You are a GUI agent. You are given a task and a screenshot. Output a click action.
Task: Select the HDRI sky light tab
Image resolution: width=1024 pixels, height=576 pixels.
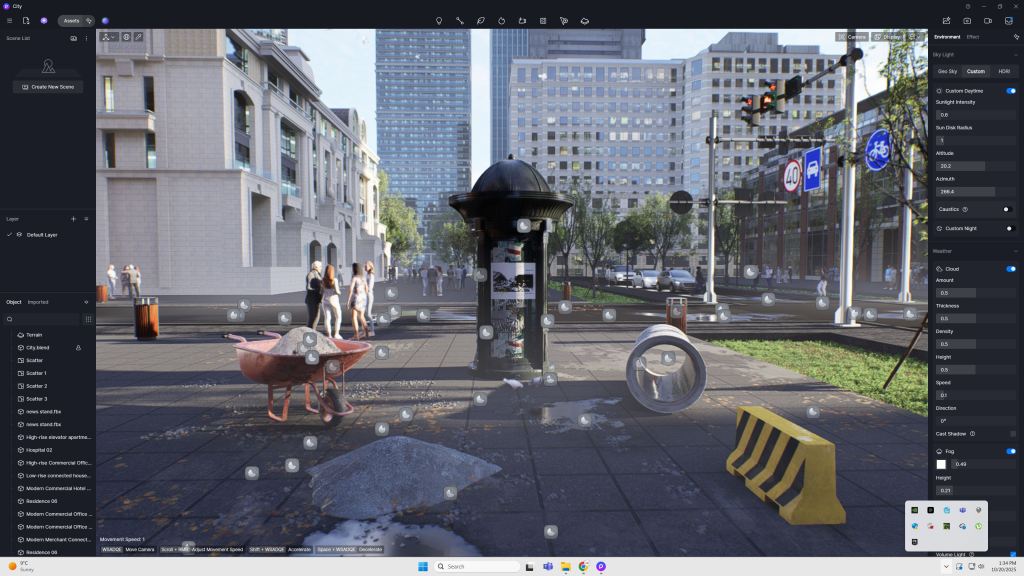coord(1003,71)
